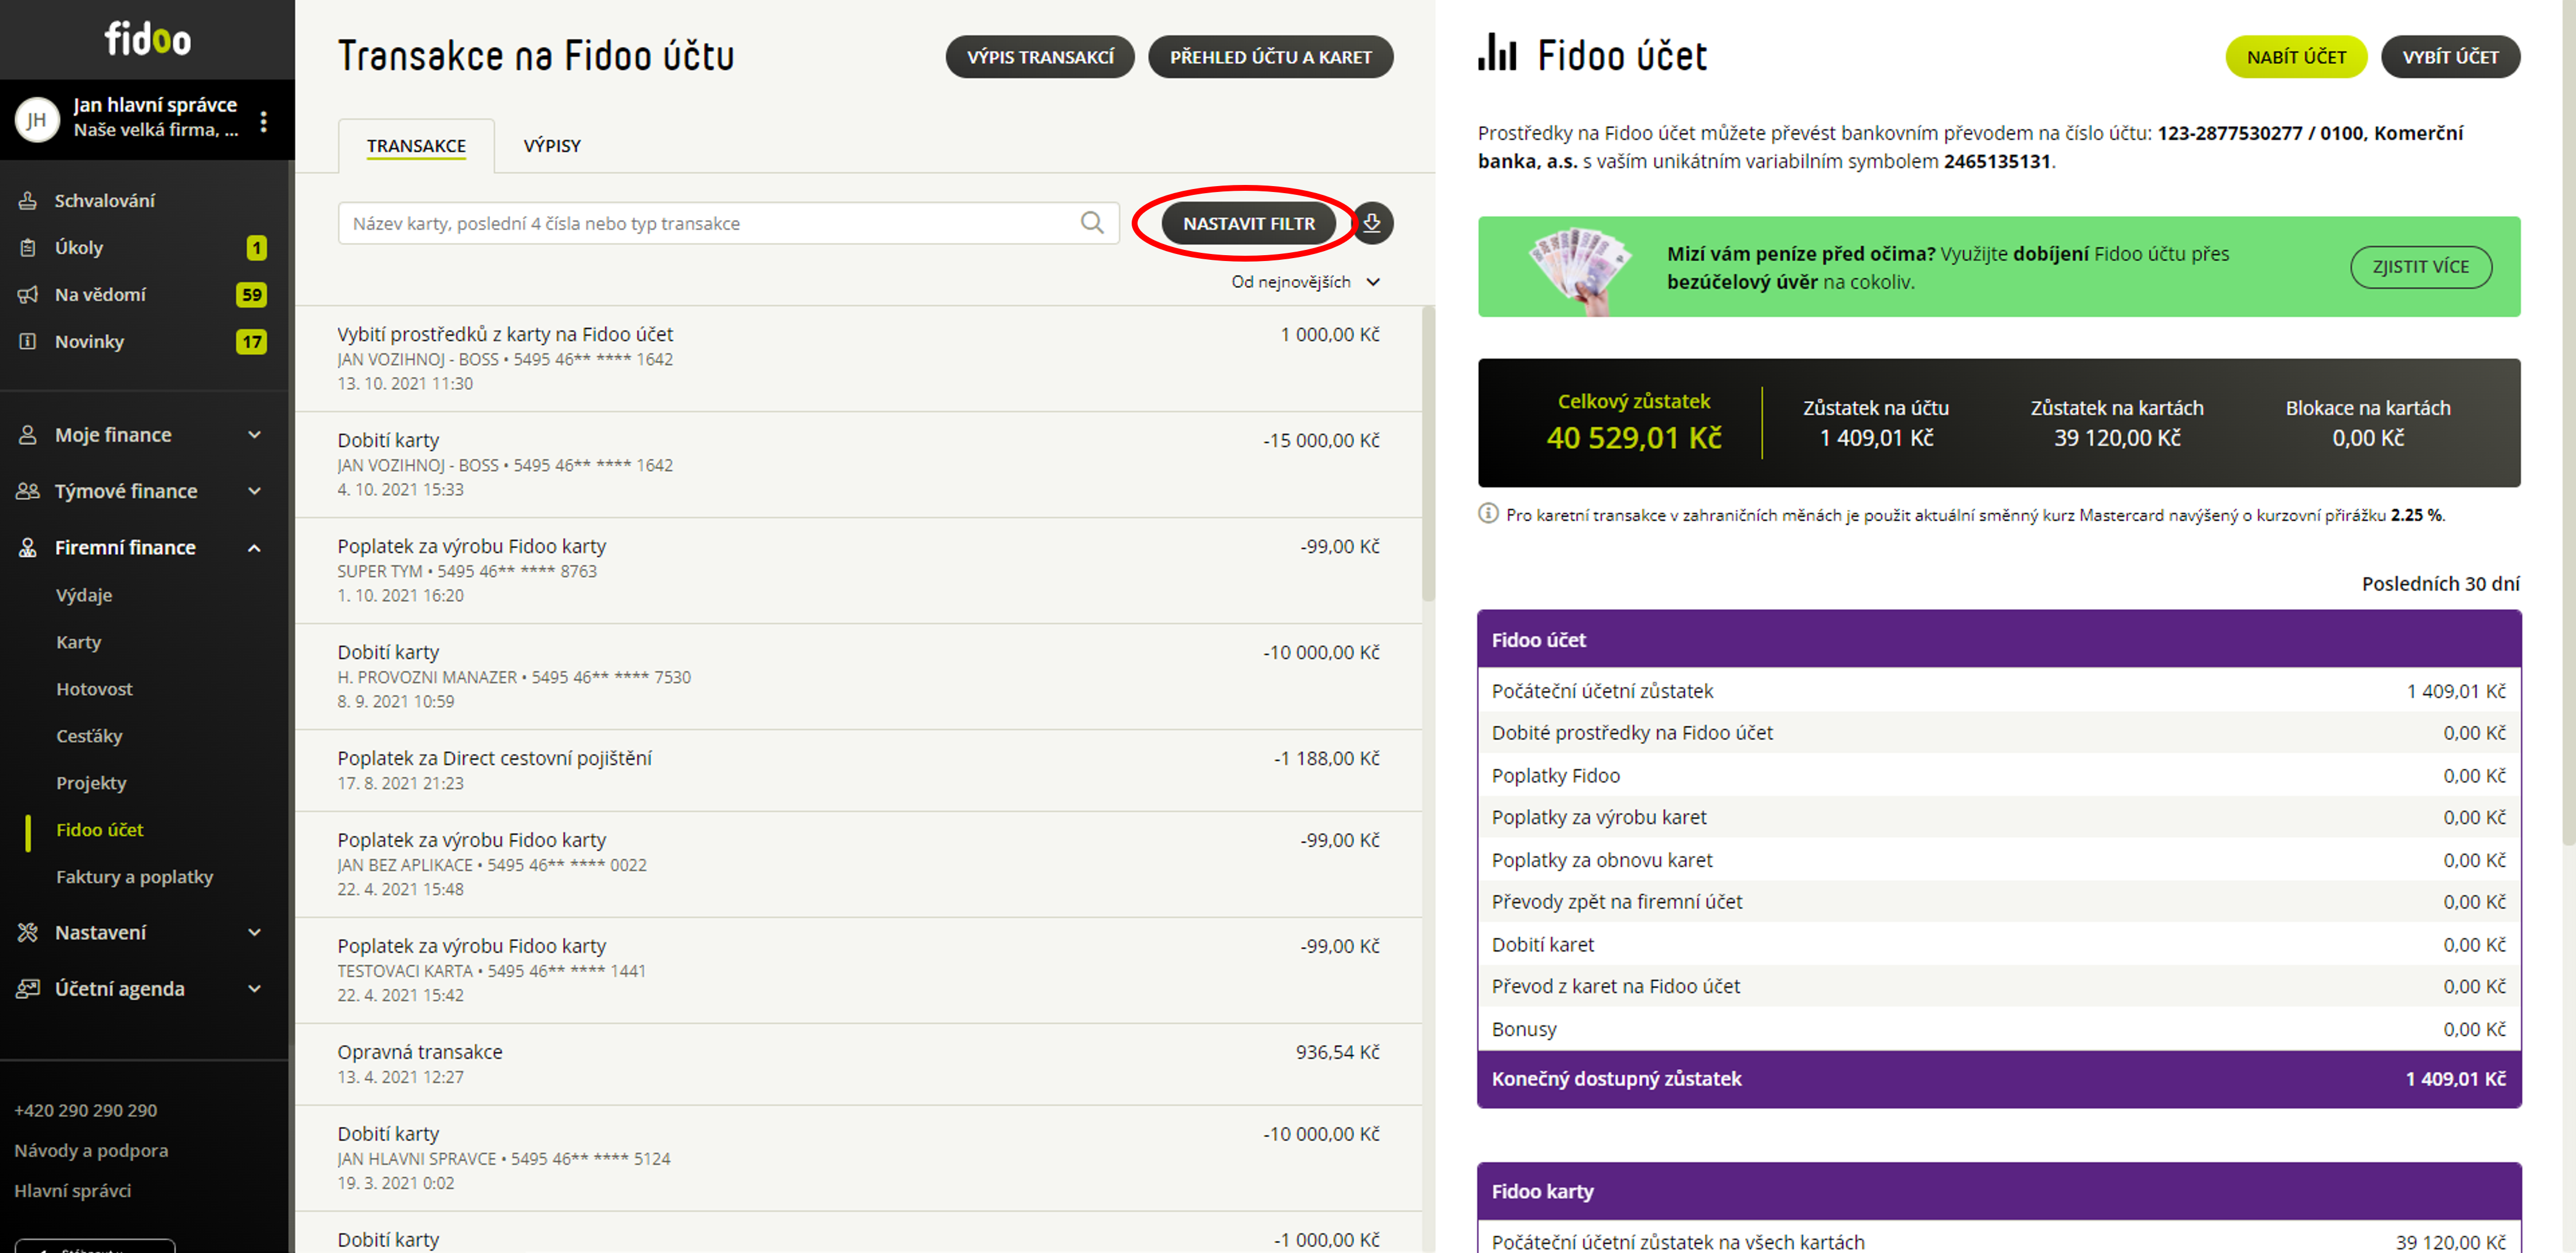This screenshot has width=2576, height=1253.
Task: Click the Nastavení tools icon
Action: 28,932
